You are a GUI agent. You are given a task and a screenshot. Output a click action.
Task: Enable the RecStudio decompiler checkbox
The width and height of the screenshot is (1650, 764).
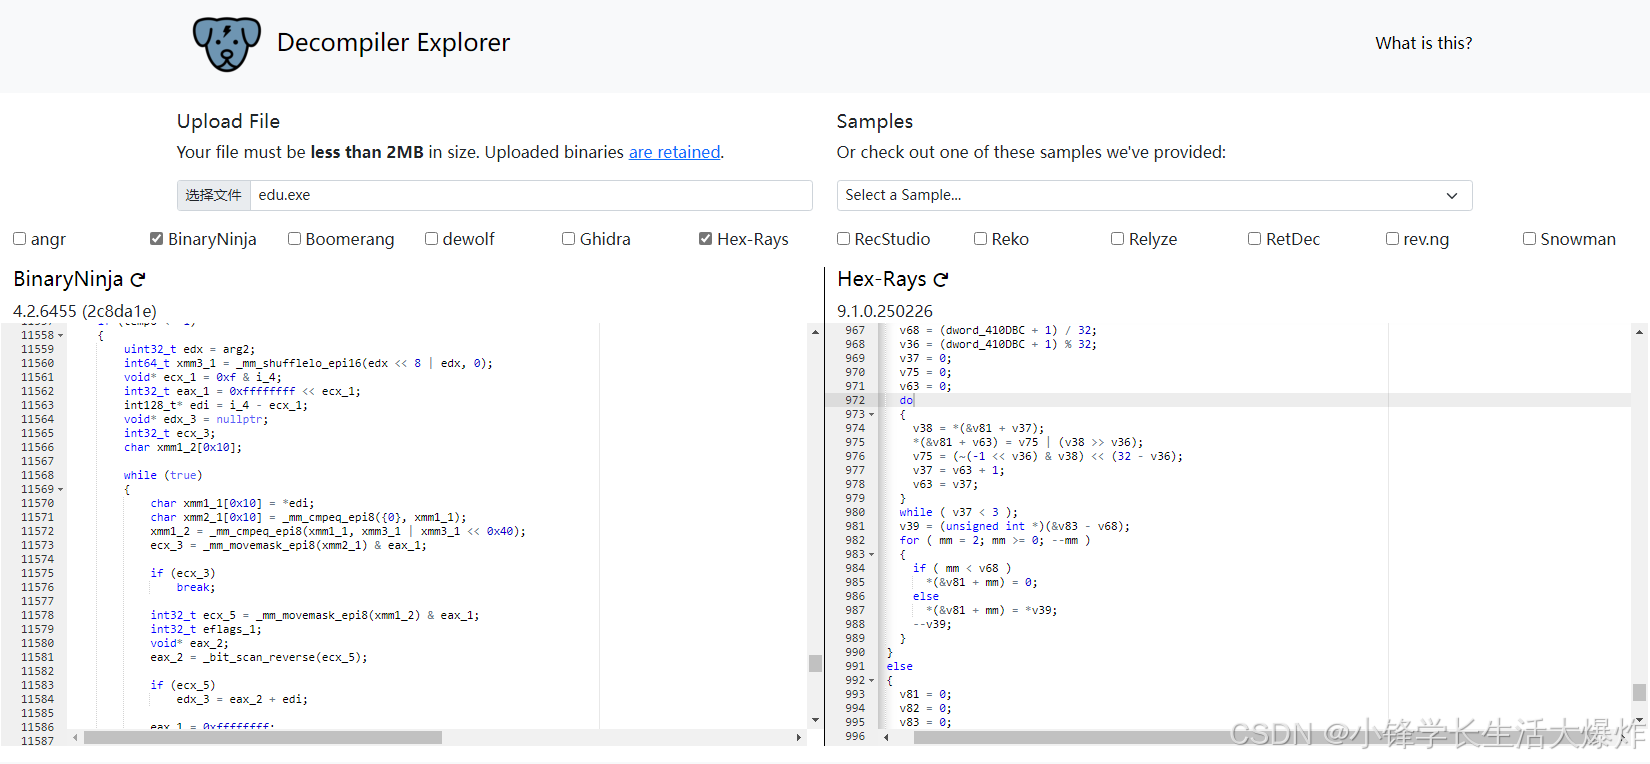coord(843,238)
